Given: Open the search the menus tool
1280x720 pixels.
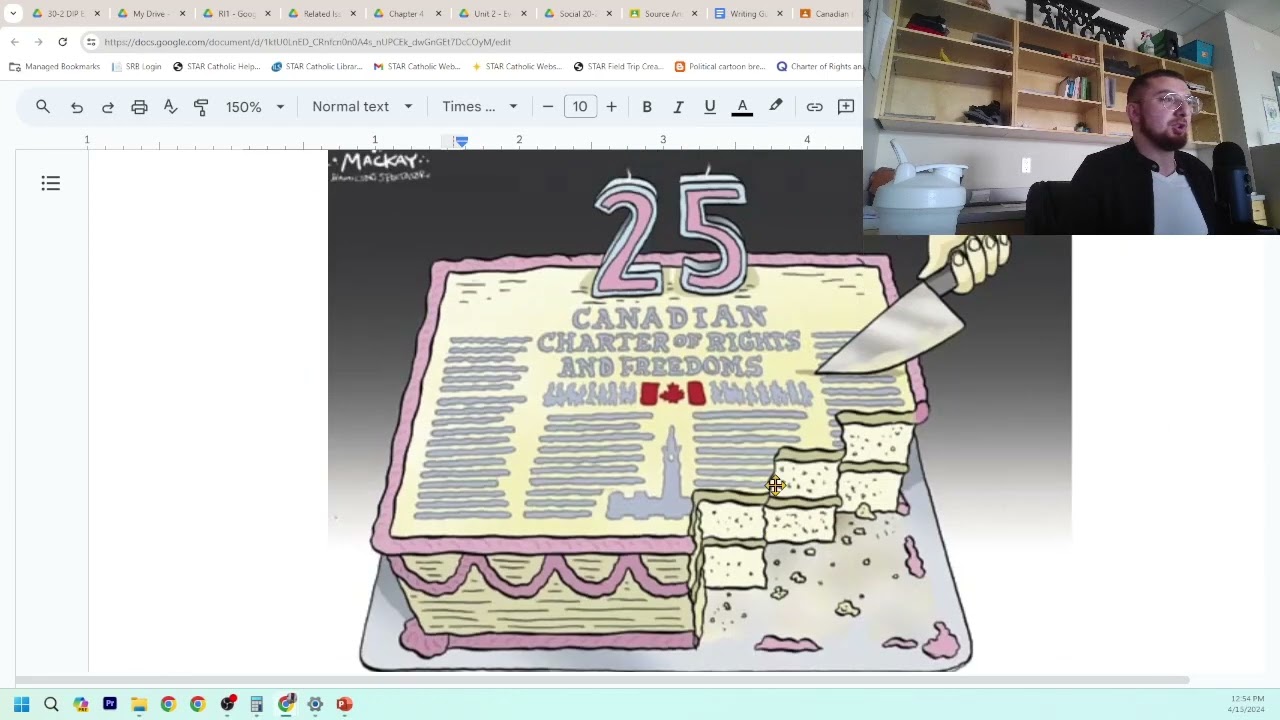Looking at the screenshot, I should click(x=43, y=106).
